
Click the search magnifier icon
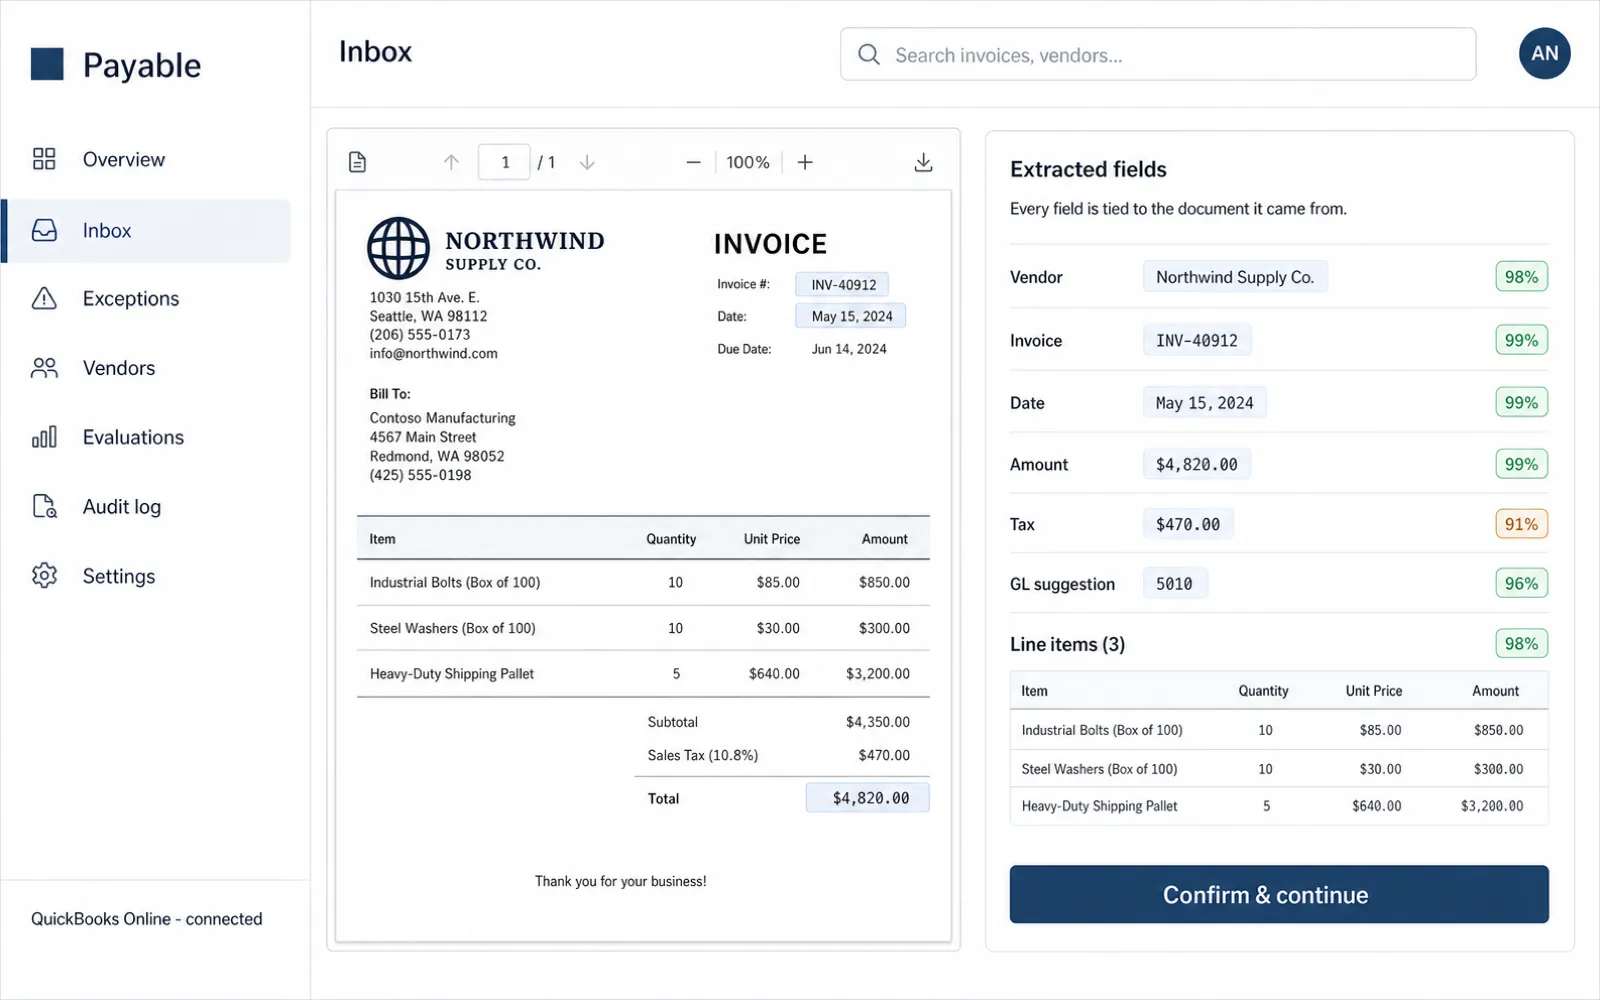pos(869,55)
